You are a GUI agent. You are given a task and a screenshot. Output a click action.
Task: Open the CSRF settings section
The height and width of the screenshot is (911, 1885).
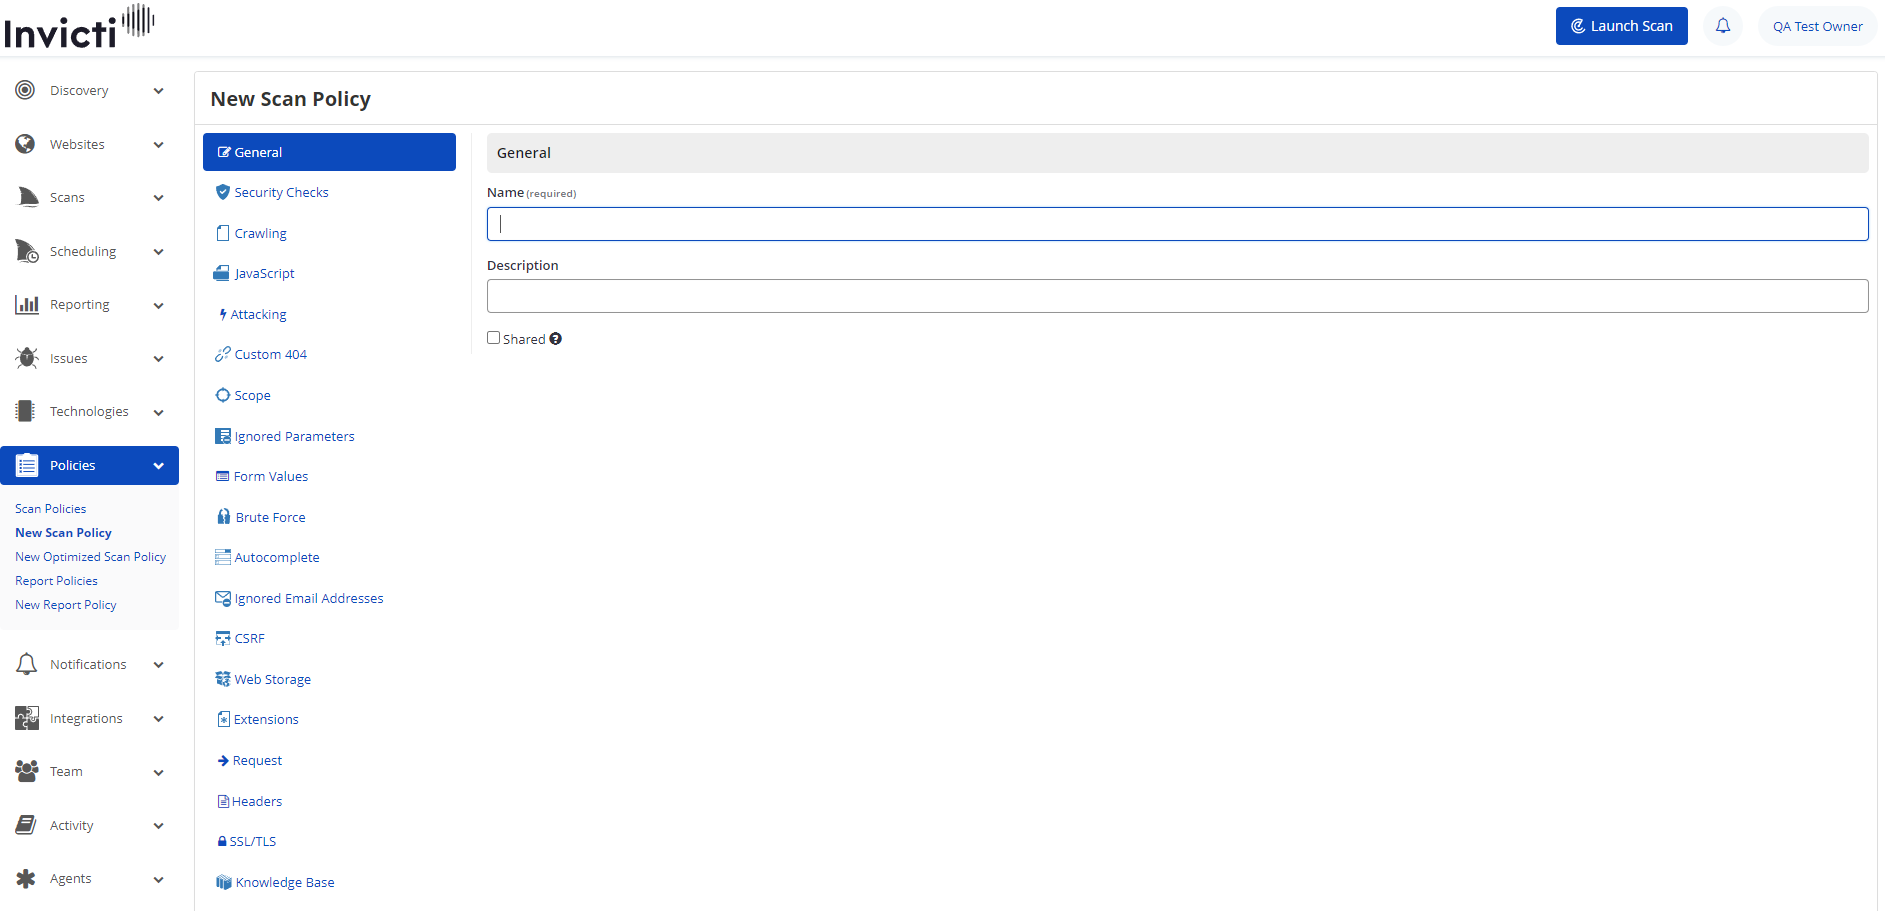click(240, 638)
